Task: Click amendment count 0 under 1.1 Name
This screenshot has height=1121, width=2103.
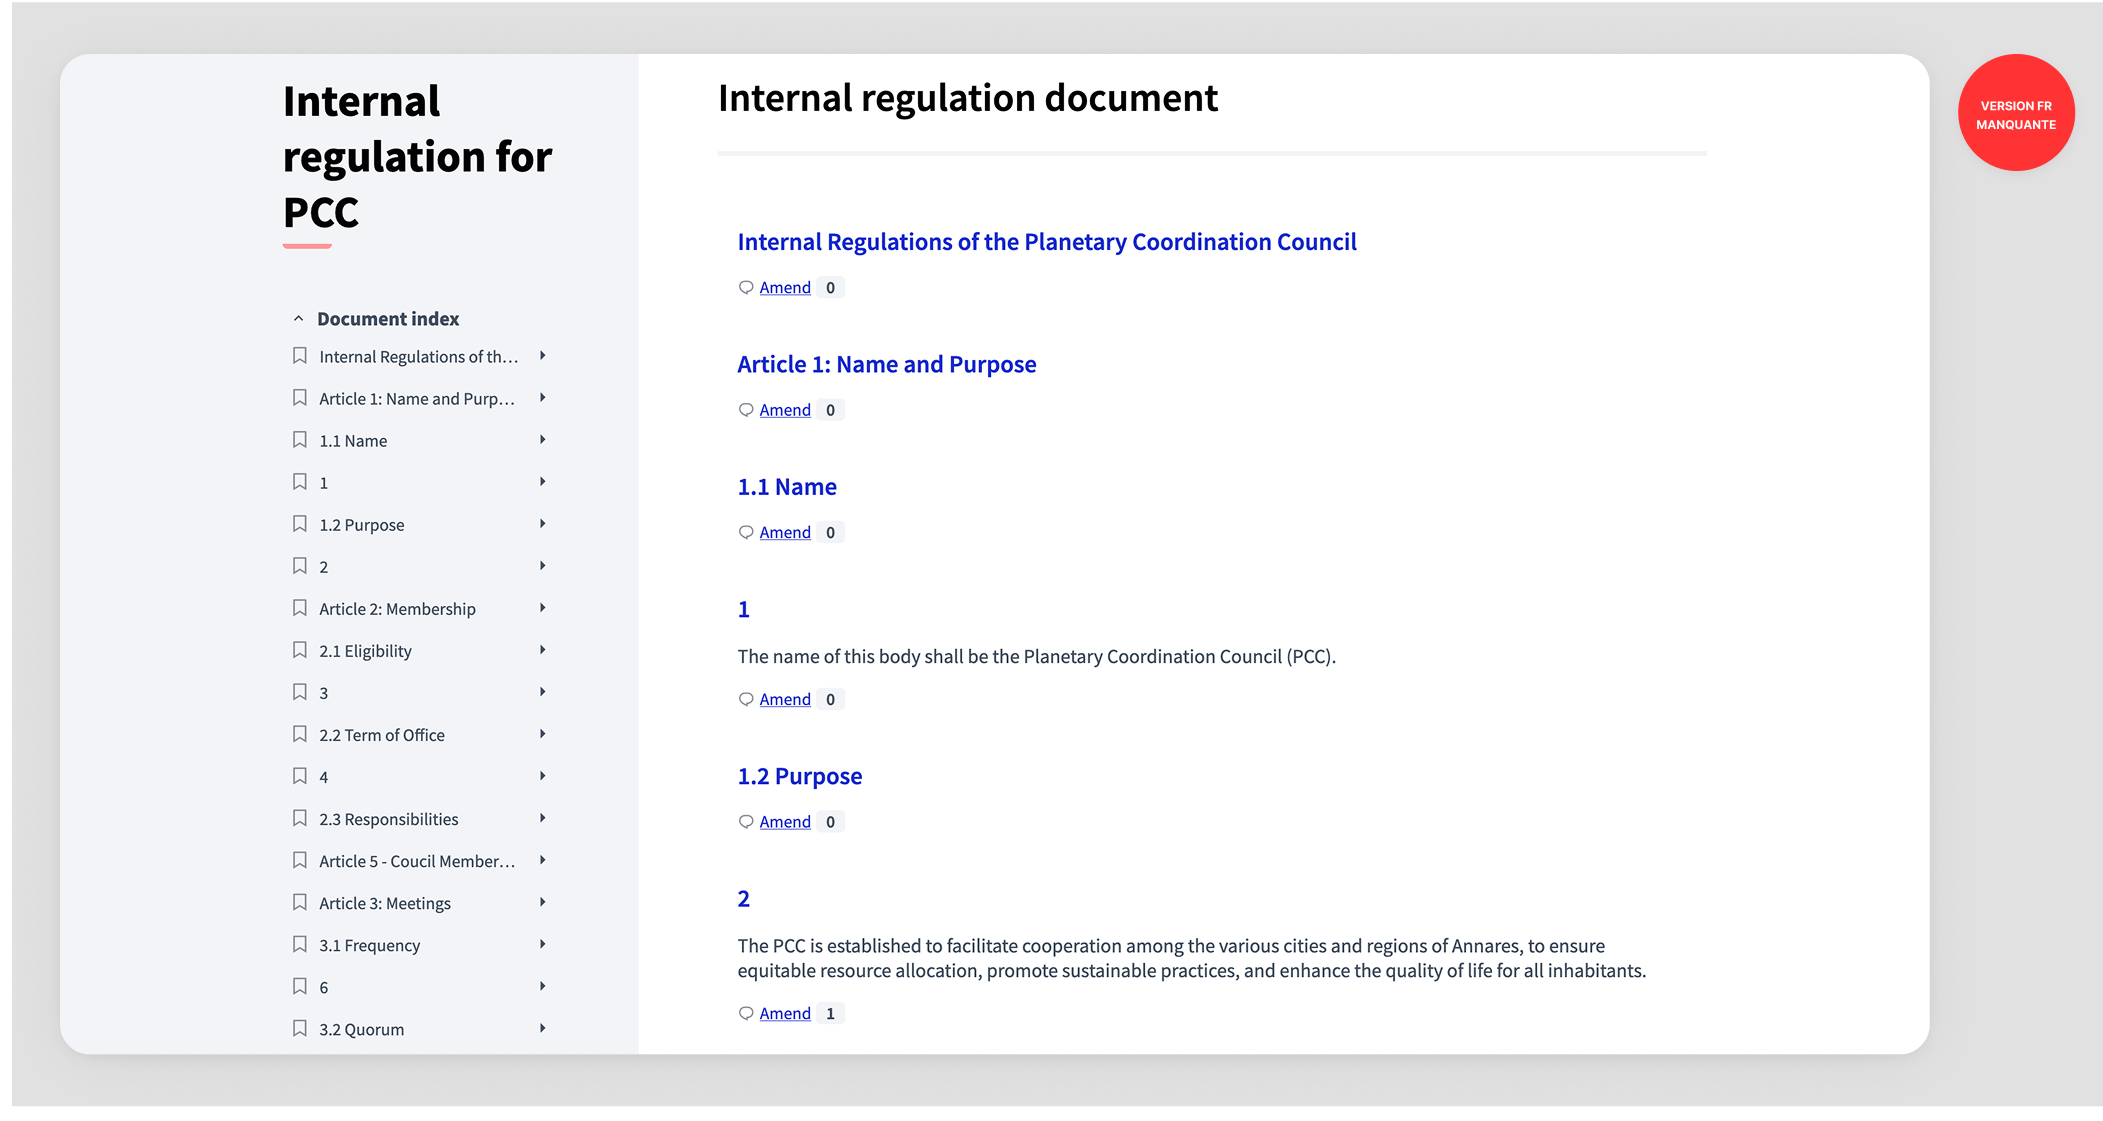Action: point(830,533)
